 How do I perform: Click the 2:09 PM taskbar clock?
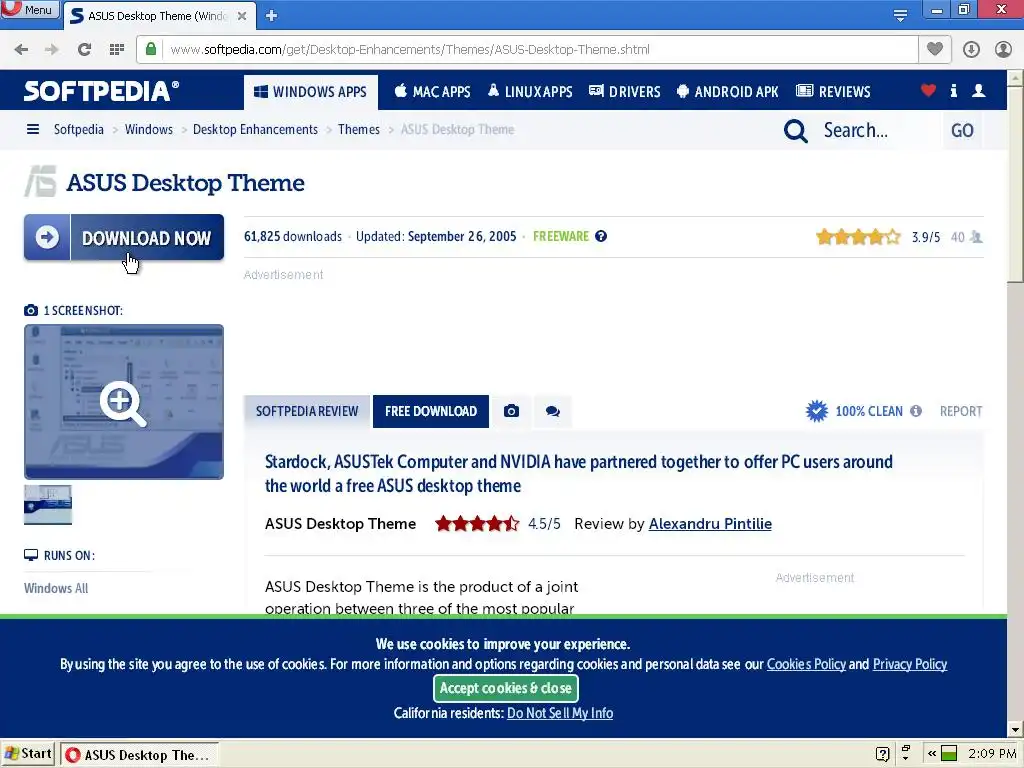tap(991, 754)
